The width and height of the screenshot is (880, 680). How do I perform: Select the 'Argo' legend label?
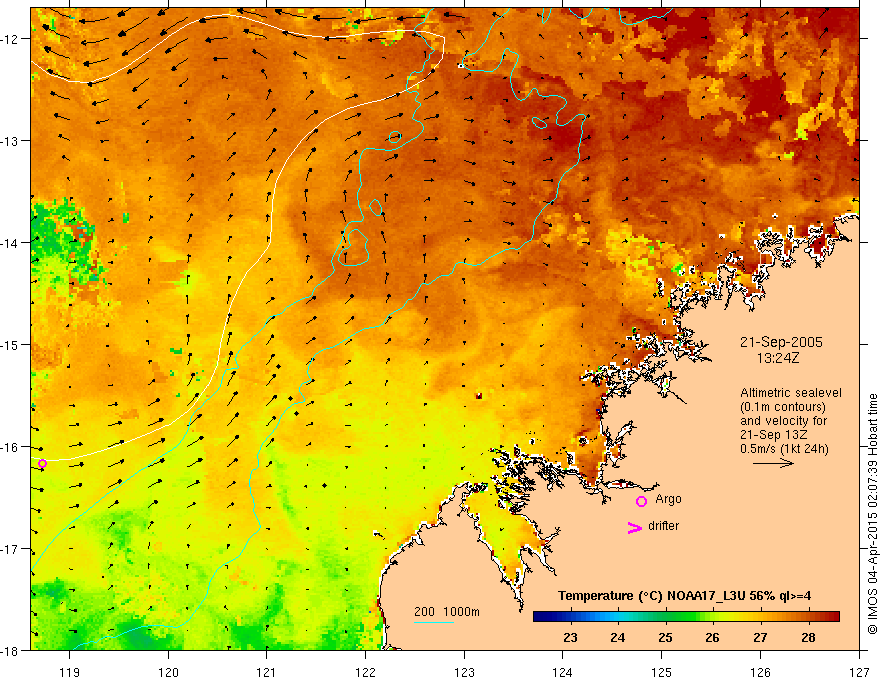[668, 499]
